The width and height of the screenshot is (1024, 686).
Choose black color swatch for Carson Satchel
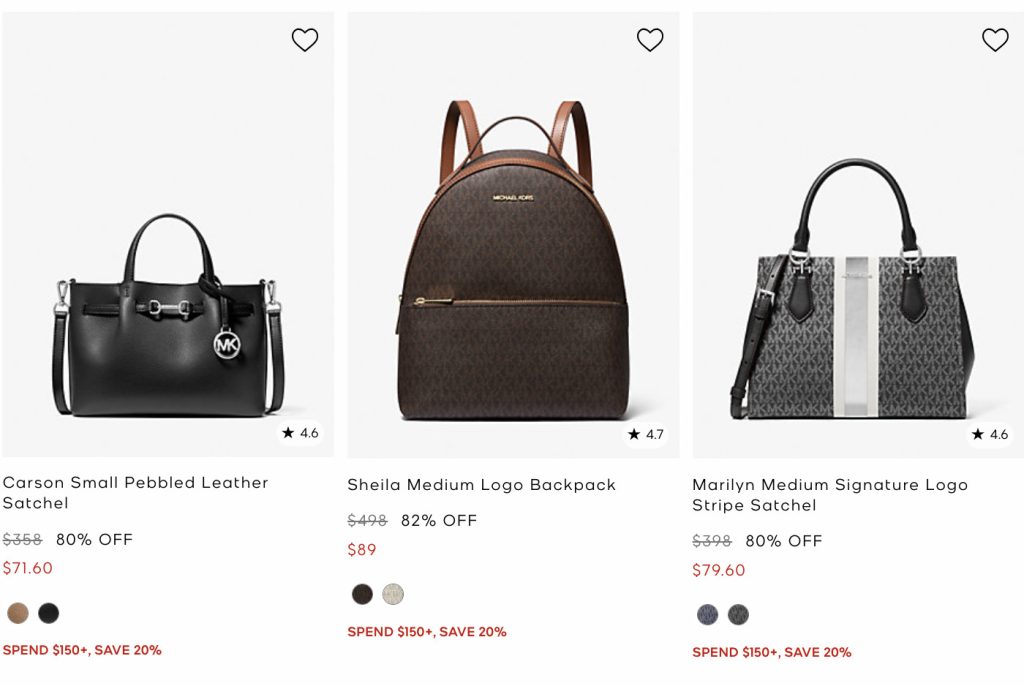tap(49, 613)
